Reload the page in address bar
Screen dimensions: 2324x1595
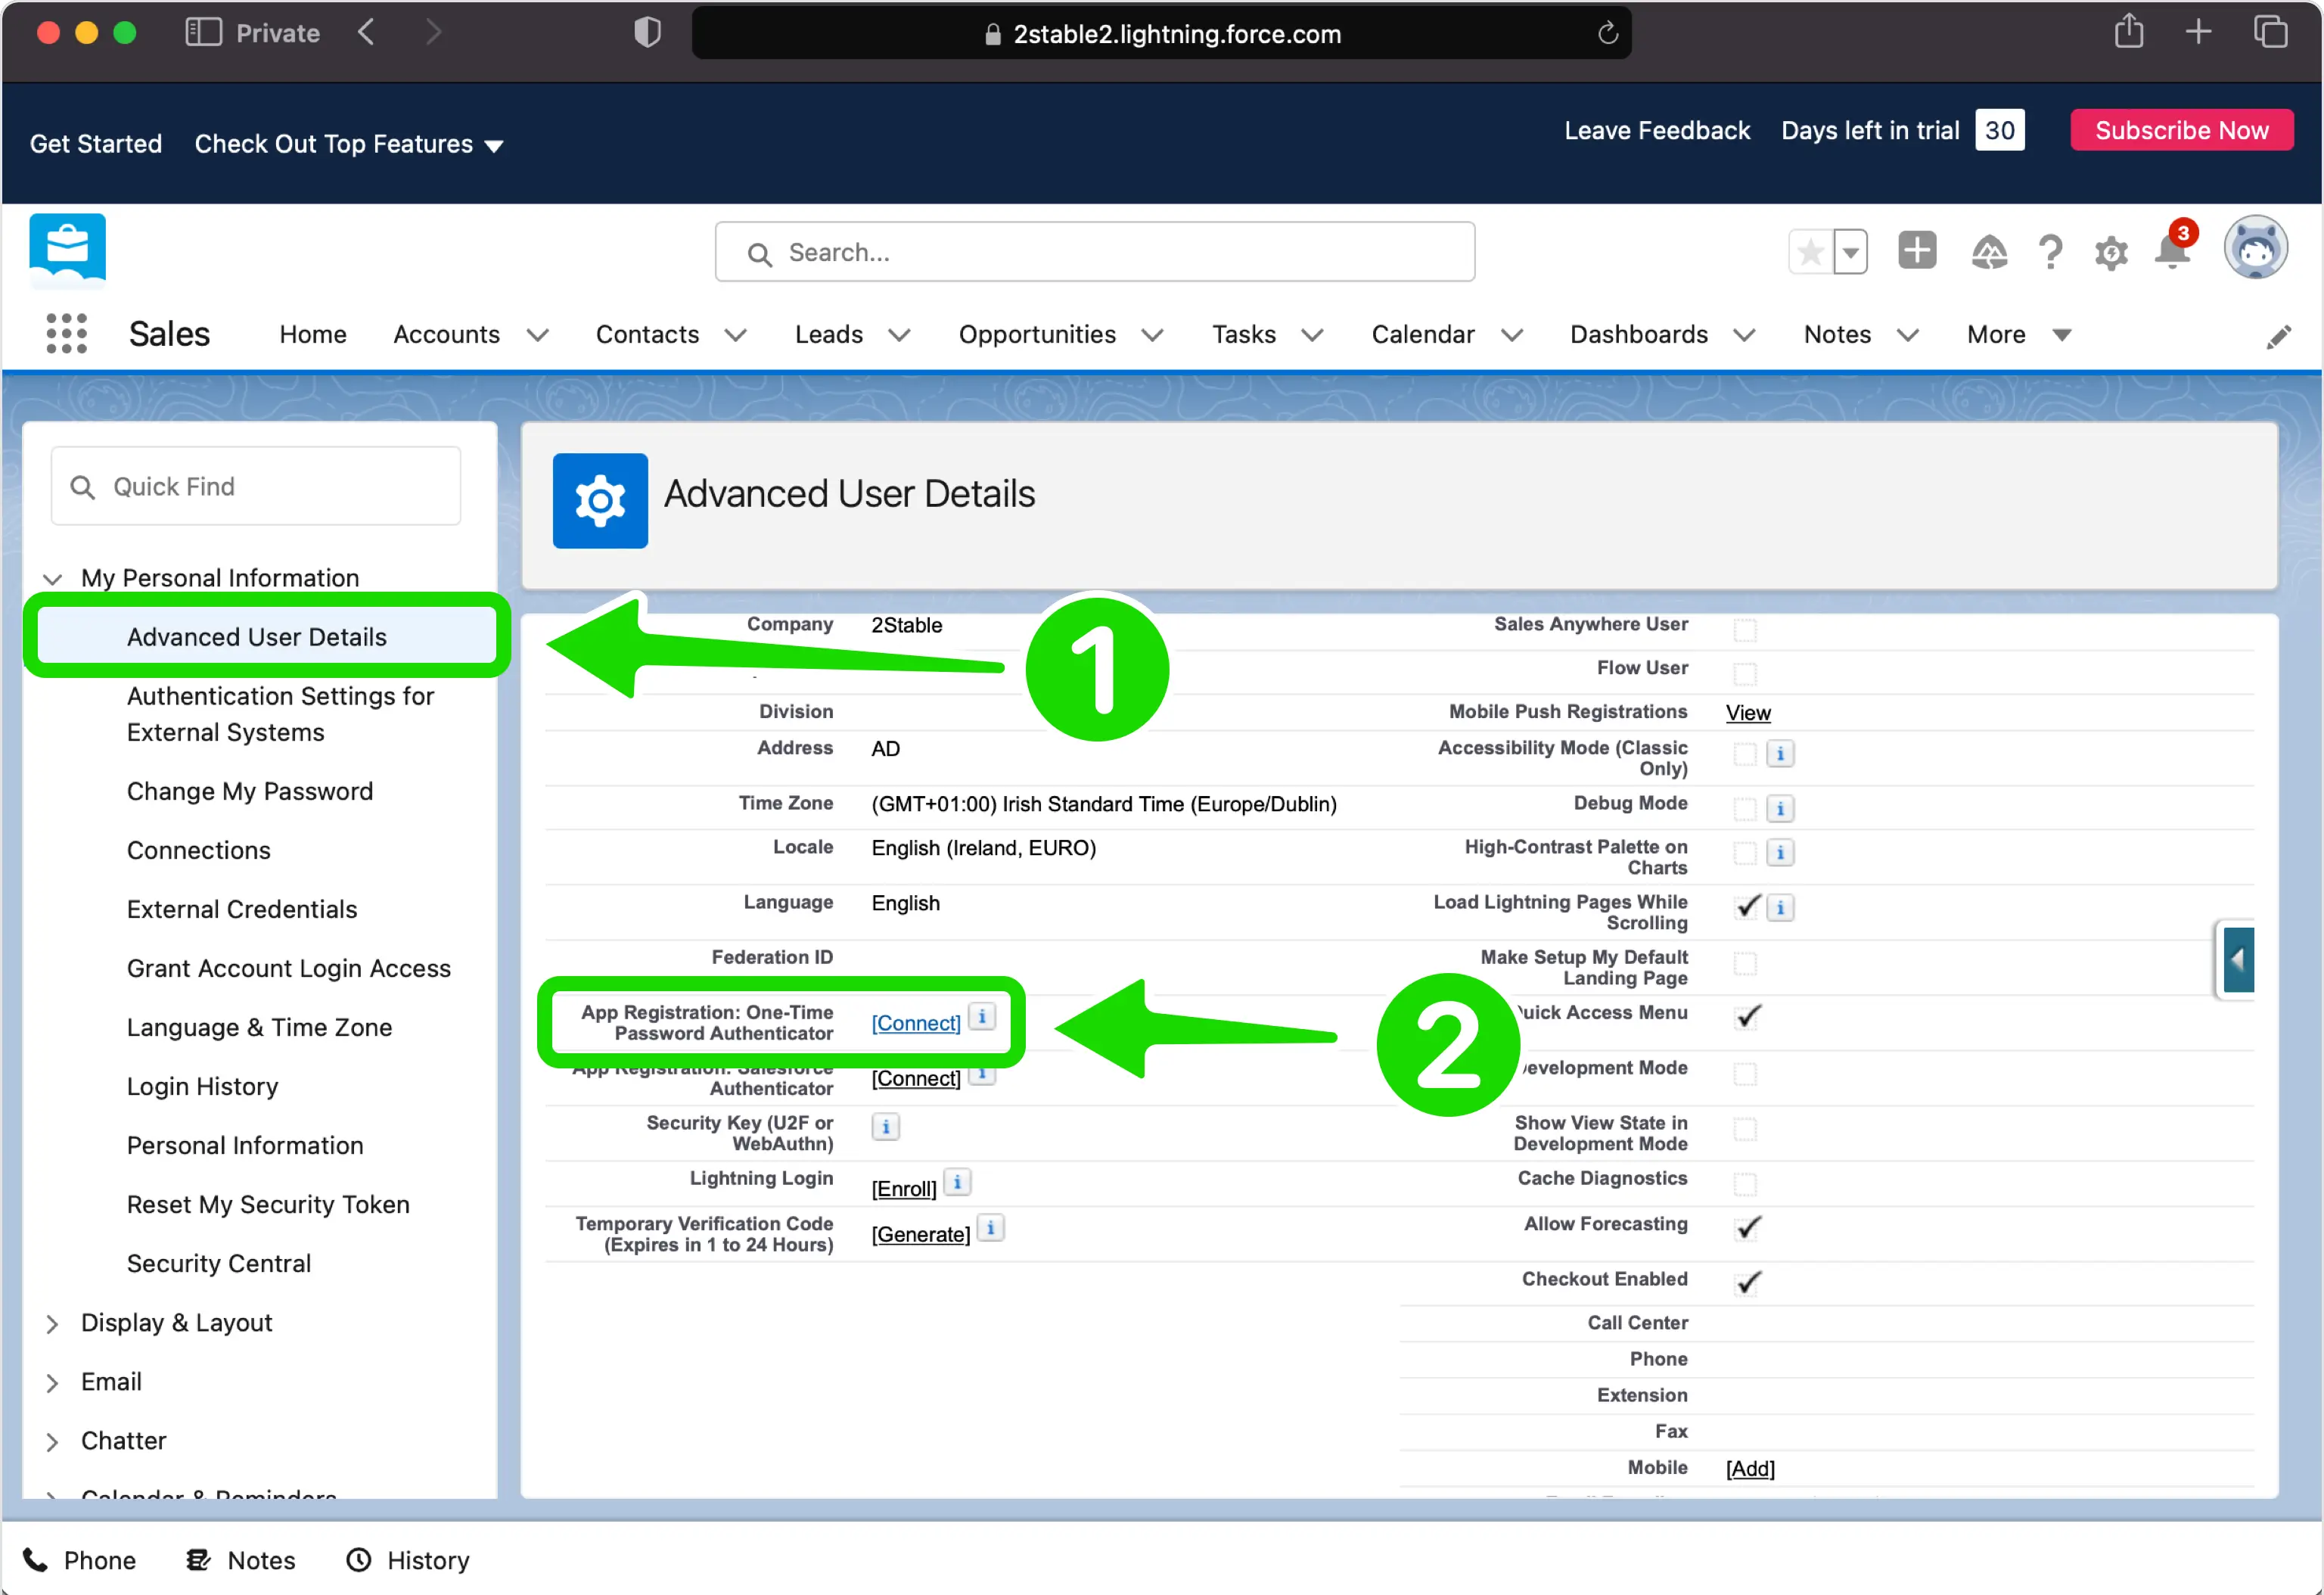coord(1607,34)
